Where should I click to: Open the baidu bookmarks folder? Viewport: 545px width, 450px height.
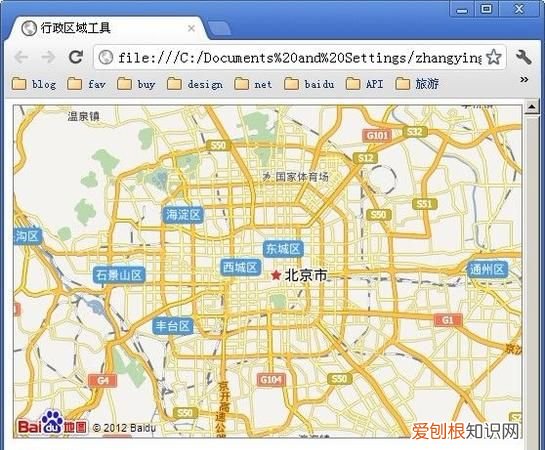coord(309,84)
